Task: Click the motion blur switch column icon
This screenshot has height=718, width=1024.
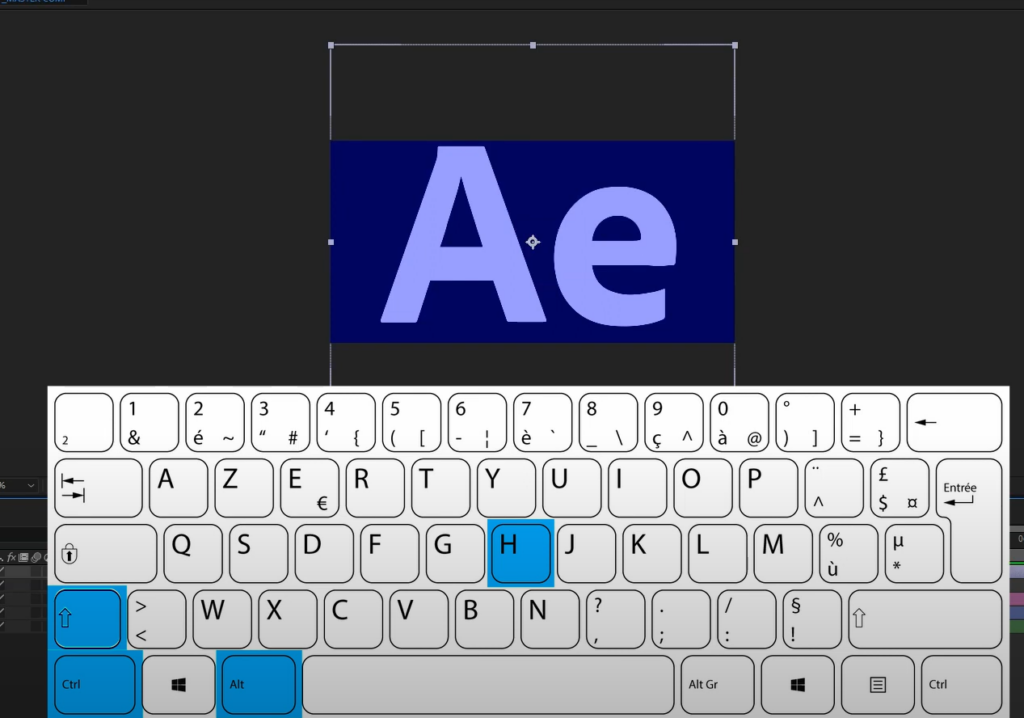Action: tap(36, 557)
